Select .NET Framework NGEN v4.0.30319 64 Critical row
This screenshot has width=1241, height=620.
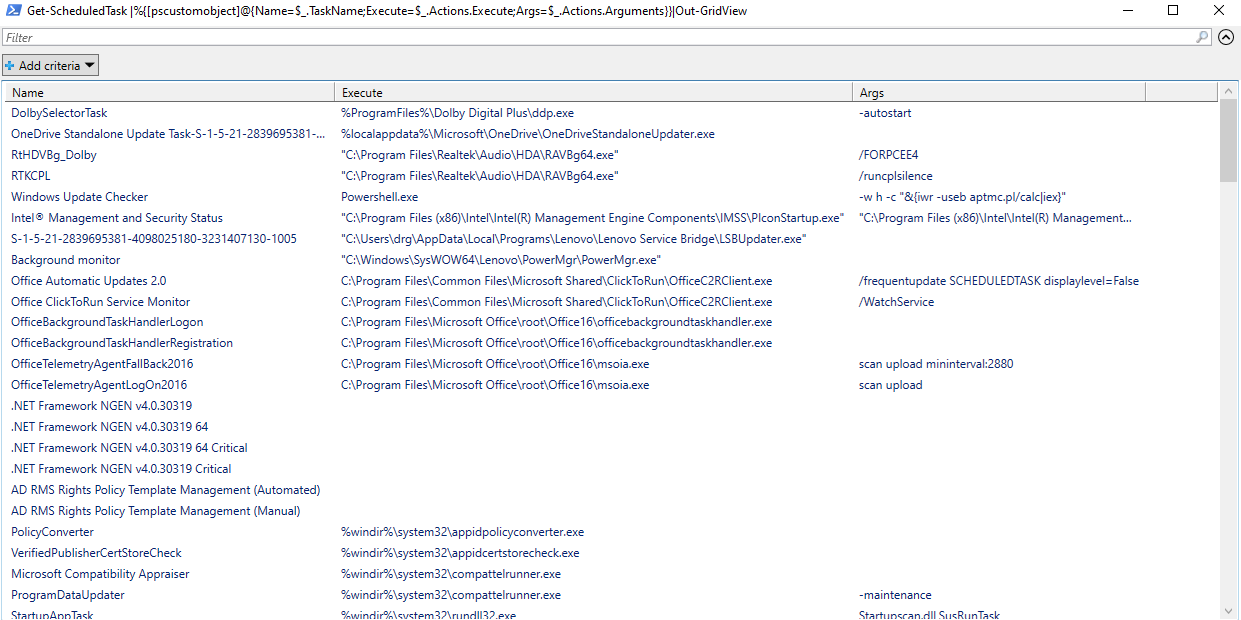(x=612, y=448)
